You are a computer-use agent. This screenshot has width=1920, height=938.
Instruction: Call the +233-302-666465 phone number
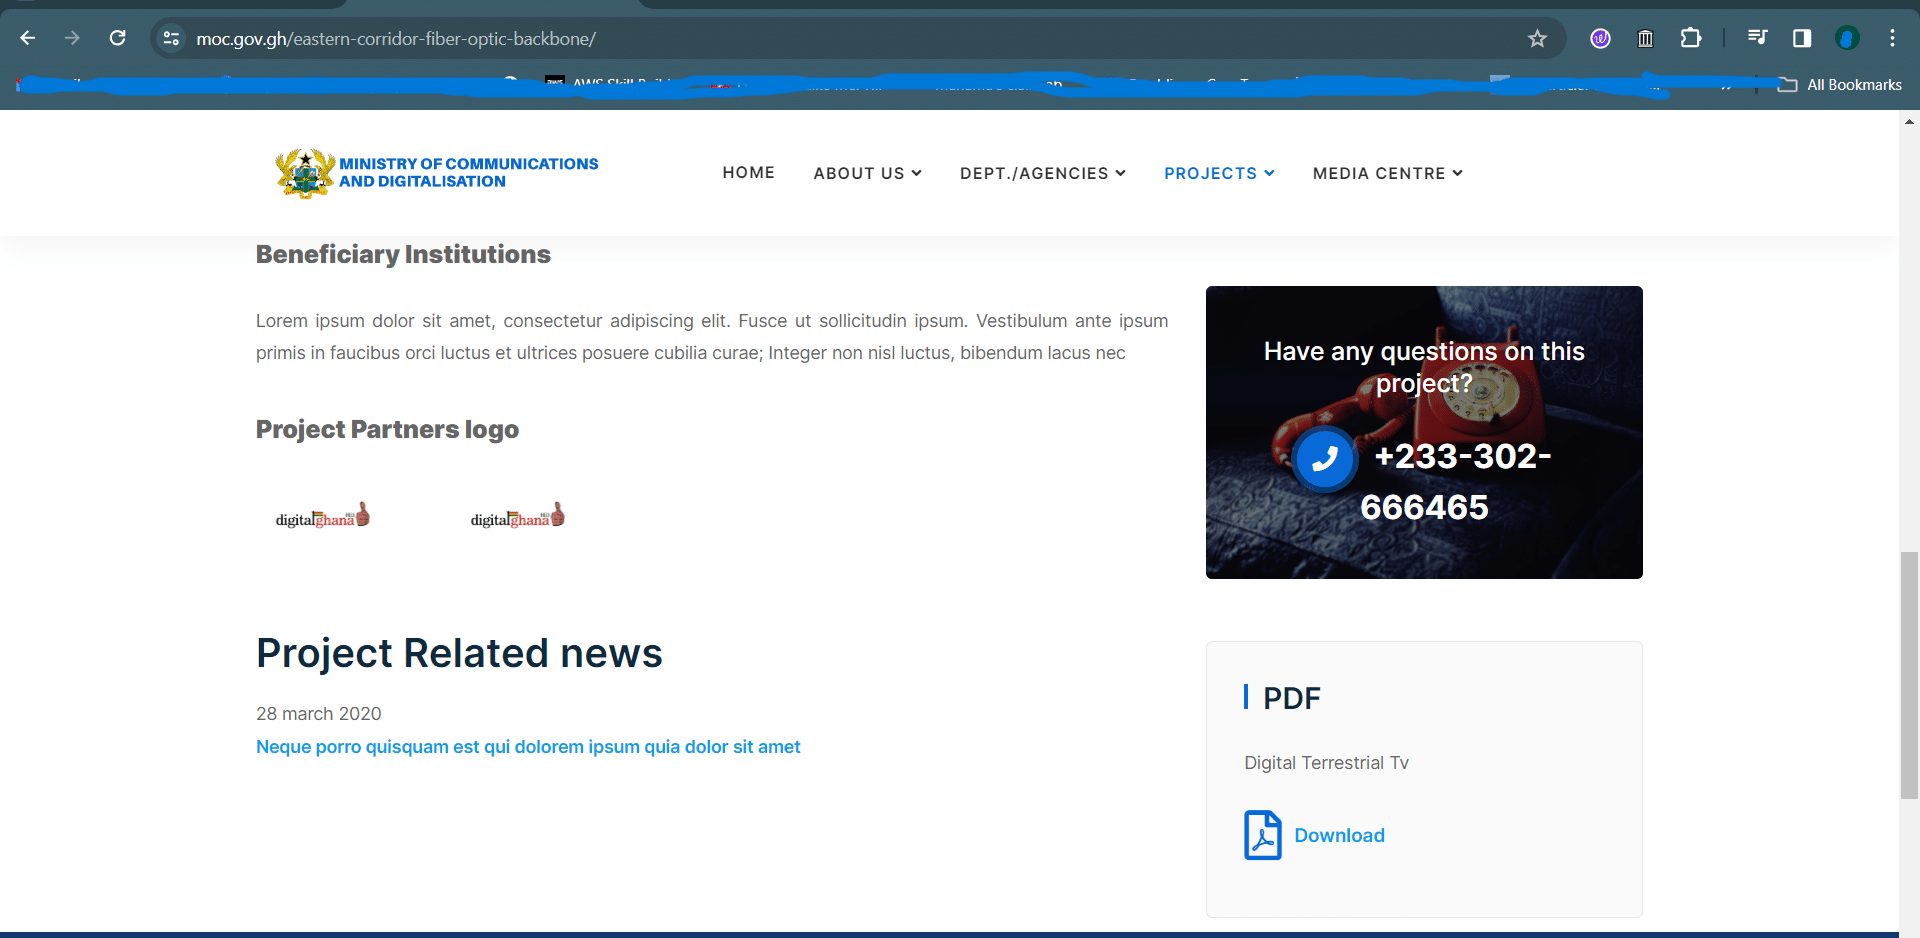point(1456,481)
